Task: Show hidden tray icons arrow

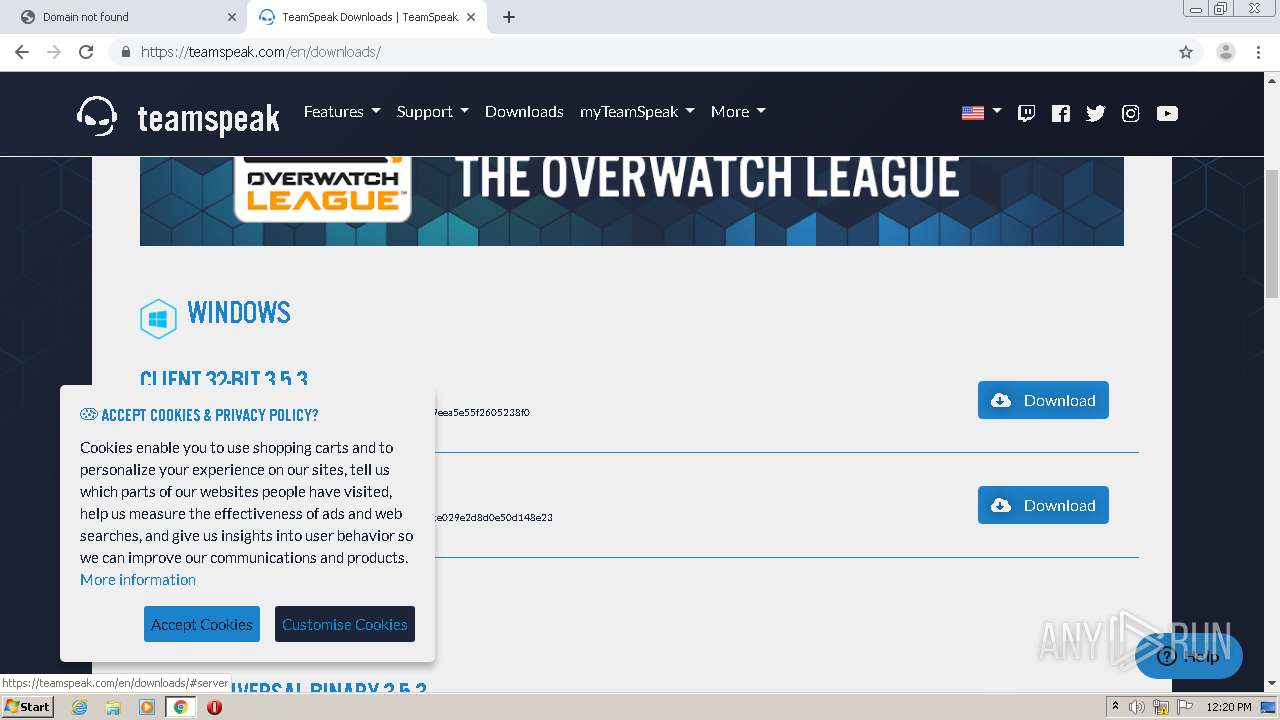Action: pos(1115,707)
